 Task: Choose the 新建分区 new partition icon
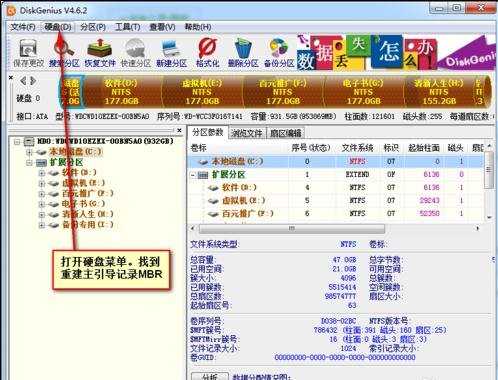point(171,53)
